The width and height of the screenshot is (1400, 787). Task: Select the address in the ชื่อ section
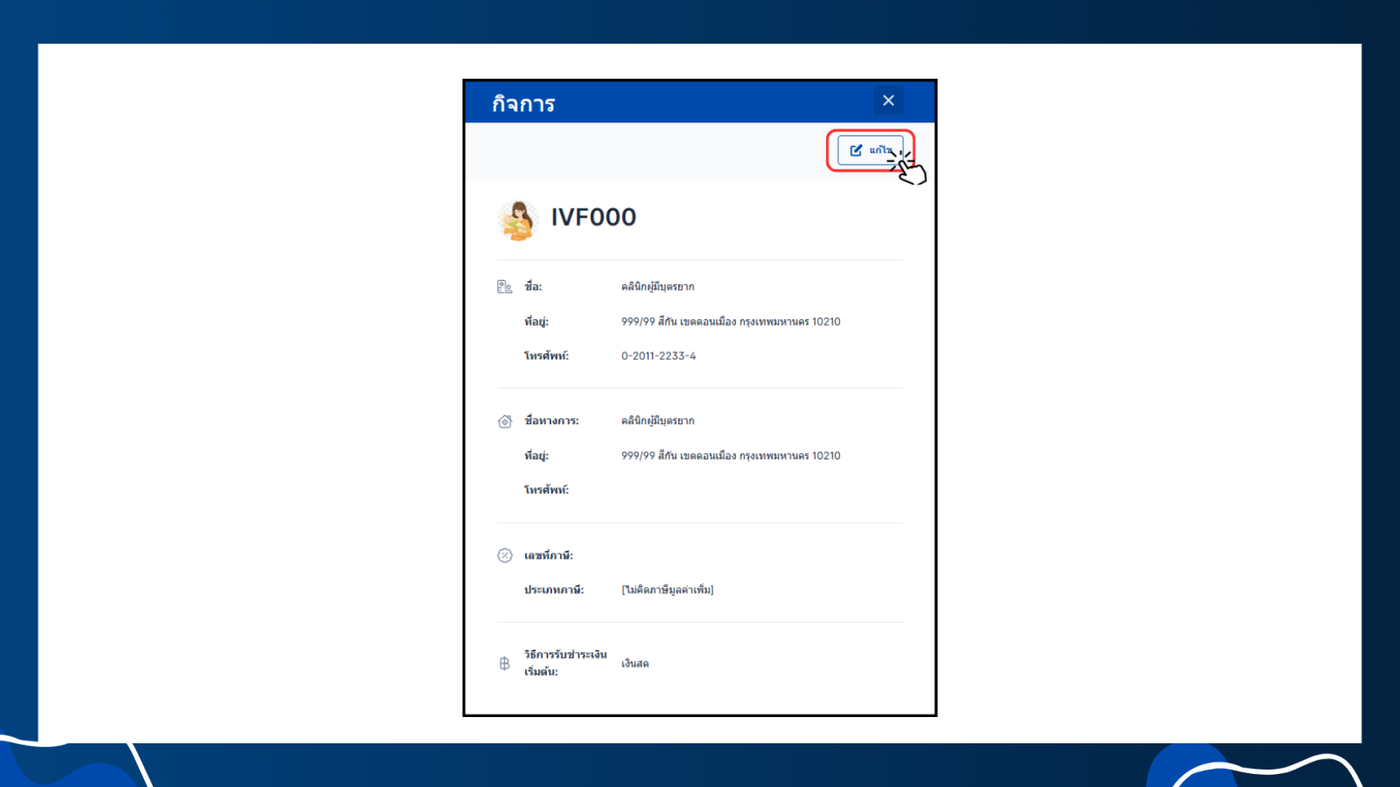coord(731,322)
